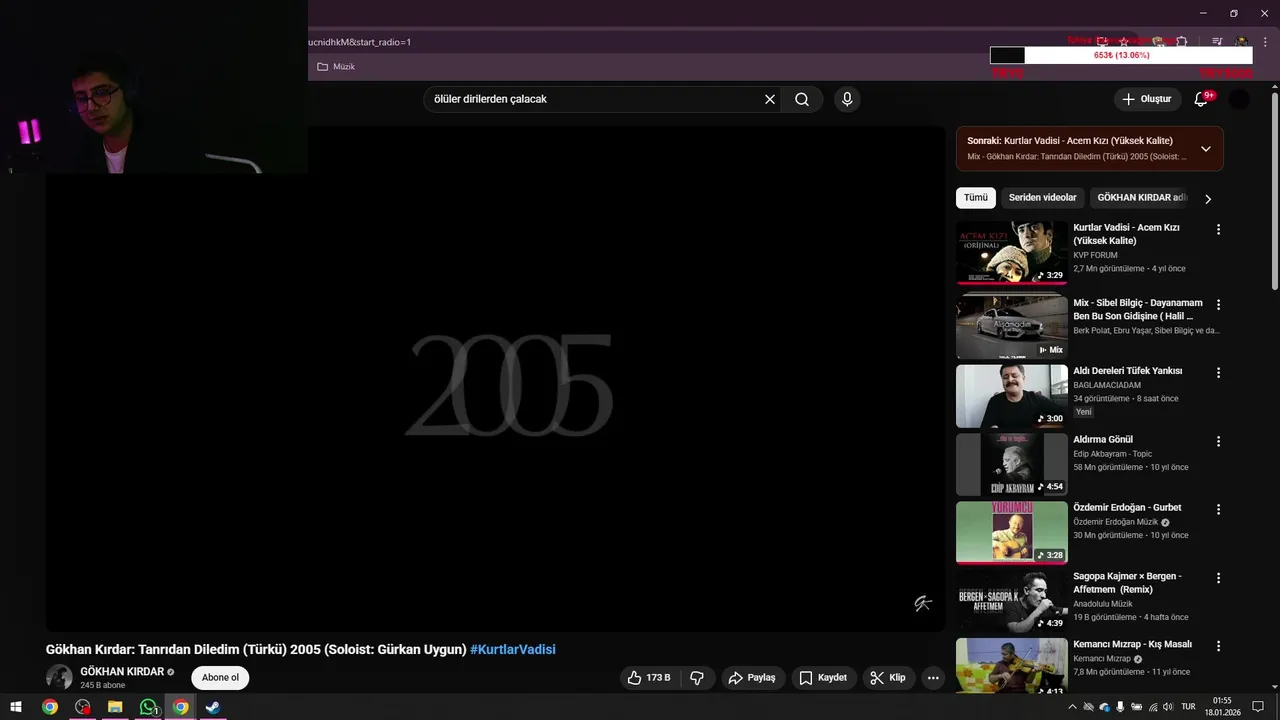
Task: Switch the TUR input language indicator
Action: coord(1189,707)
